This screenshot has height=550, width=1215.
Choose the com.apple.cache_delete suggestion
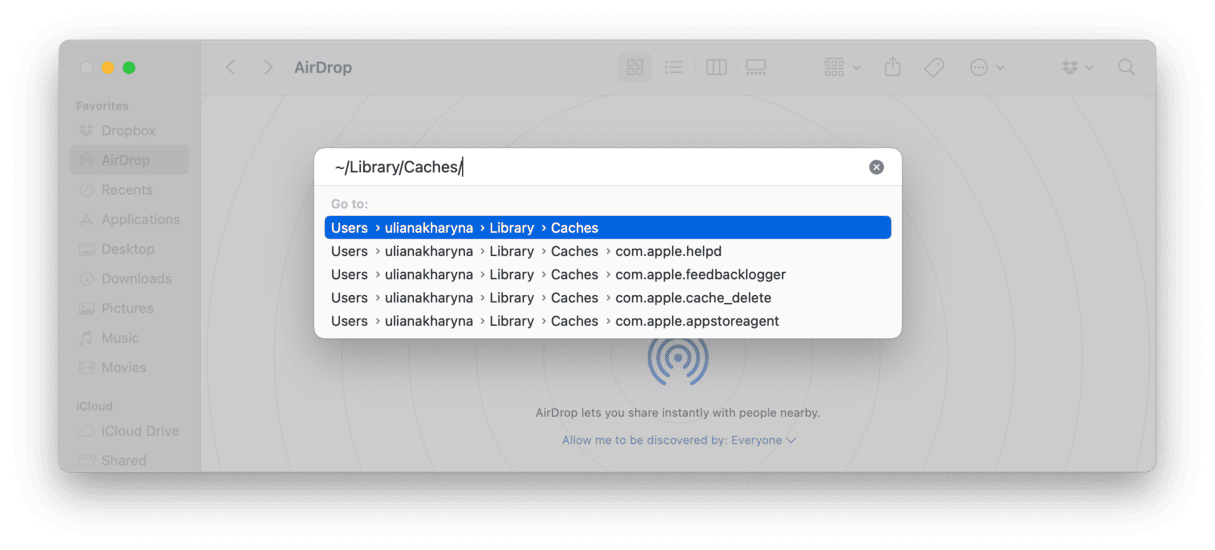(608, 298)
